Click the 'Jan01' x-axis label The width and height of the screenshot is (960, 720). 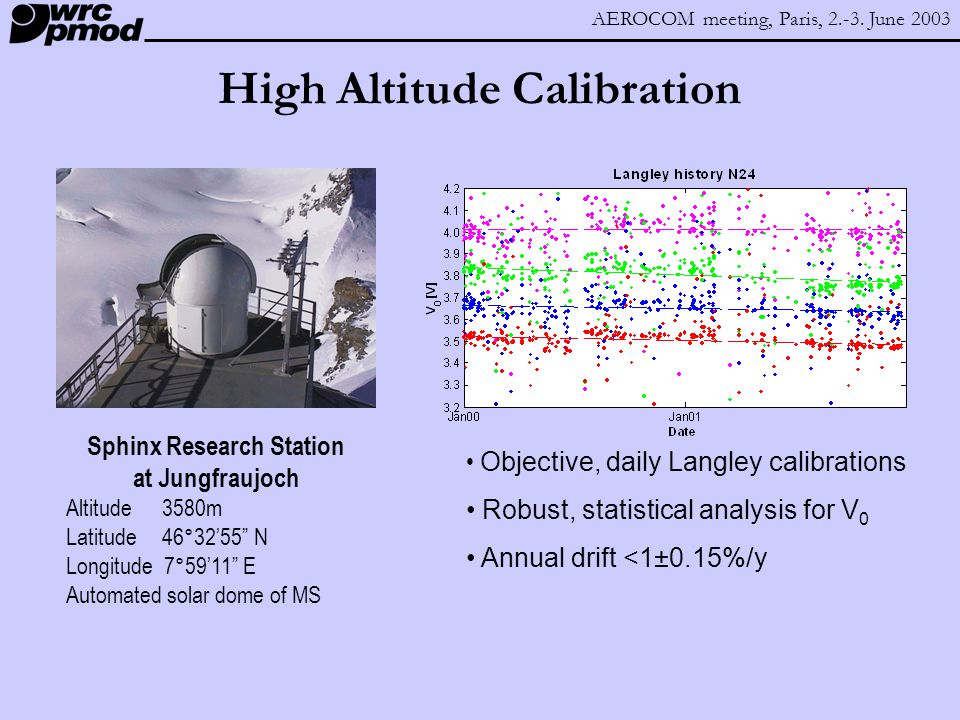point(684,417)
